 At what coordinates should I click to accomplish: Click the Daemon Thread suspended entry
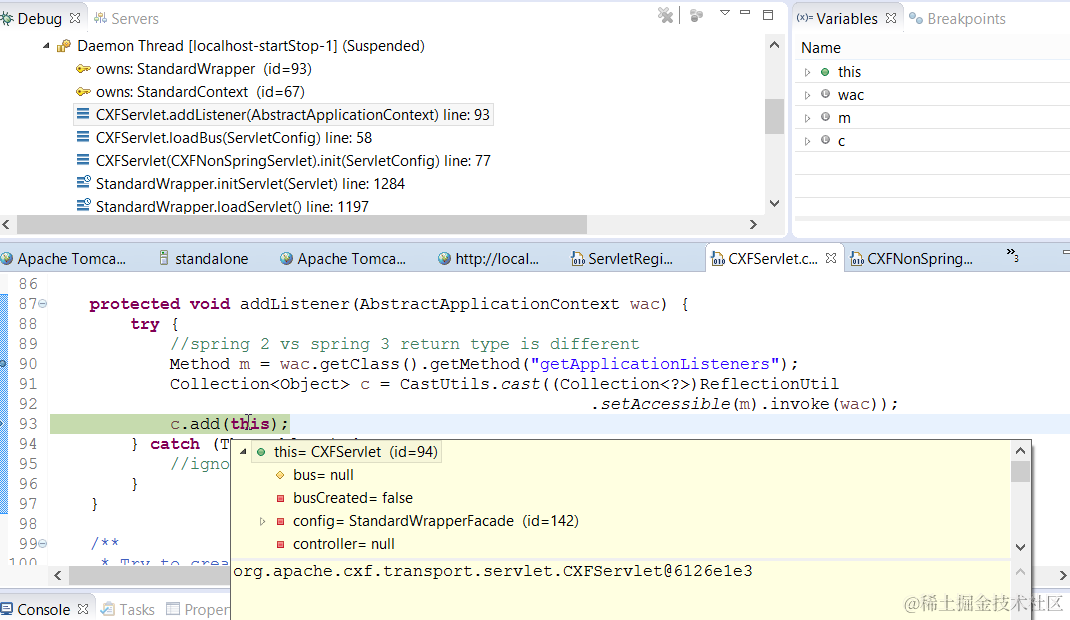tap(241, 46)
